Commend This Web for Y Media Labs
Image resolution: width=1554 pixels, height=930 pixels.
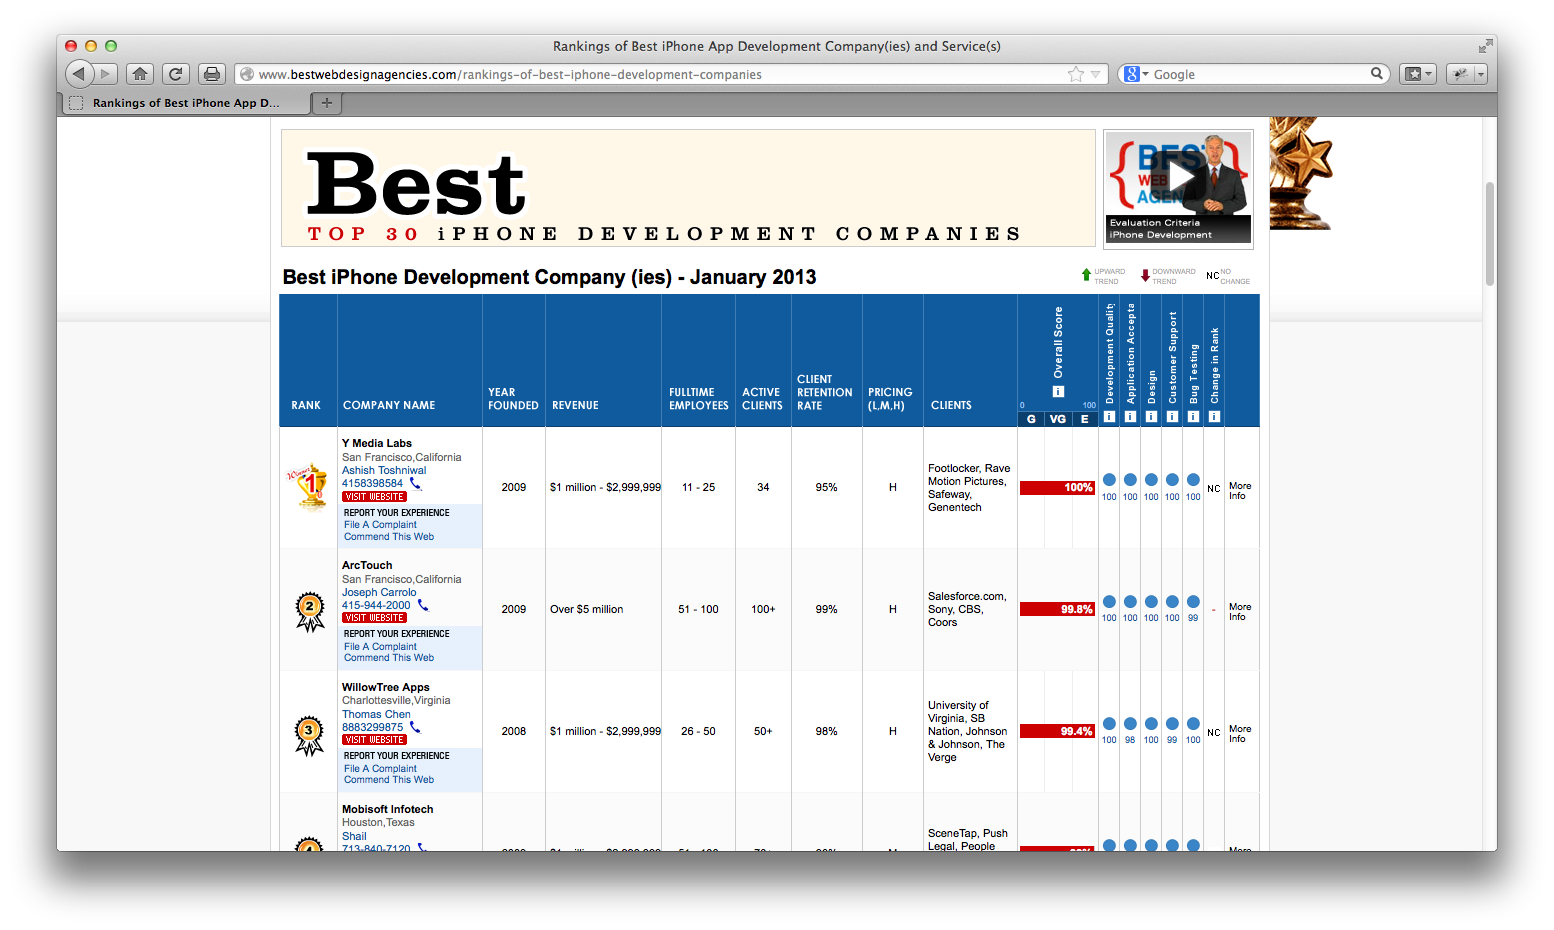click(389, 537)
